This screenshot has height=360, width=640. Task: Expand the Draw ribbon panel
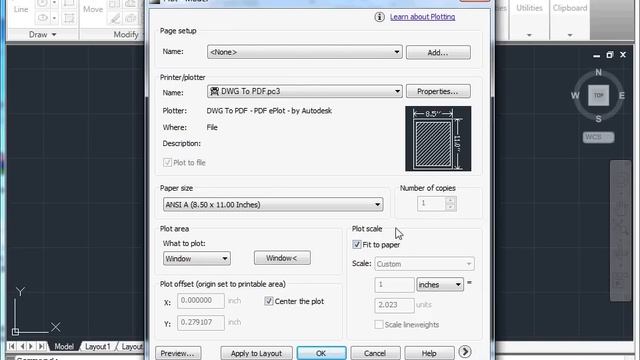42,35
